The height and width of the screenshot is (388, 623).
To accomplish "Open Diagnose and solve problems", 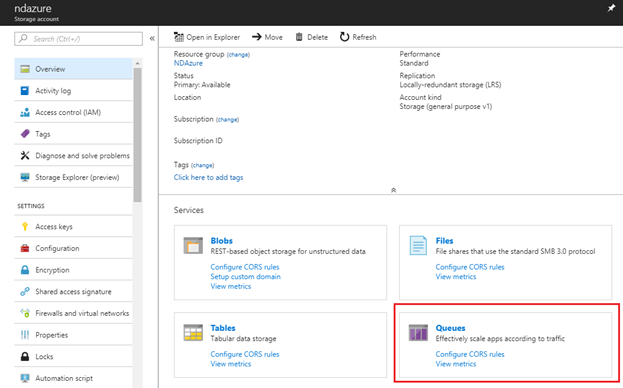I will click(x=74, y=156).
